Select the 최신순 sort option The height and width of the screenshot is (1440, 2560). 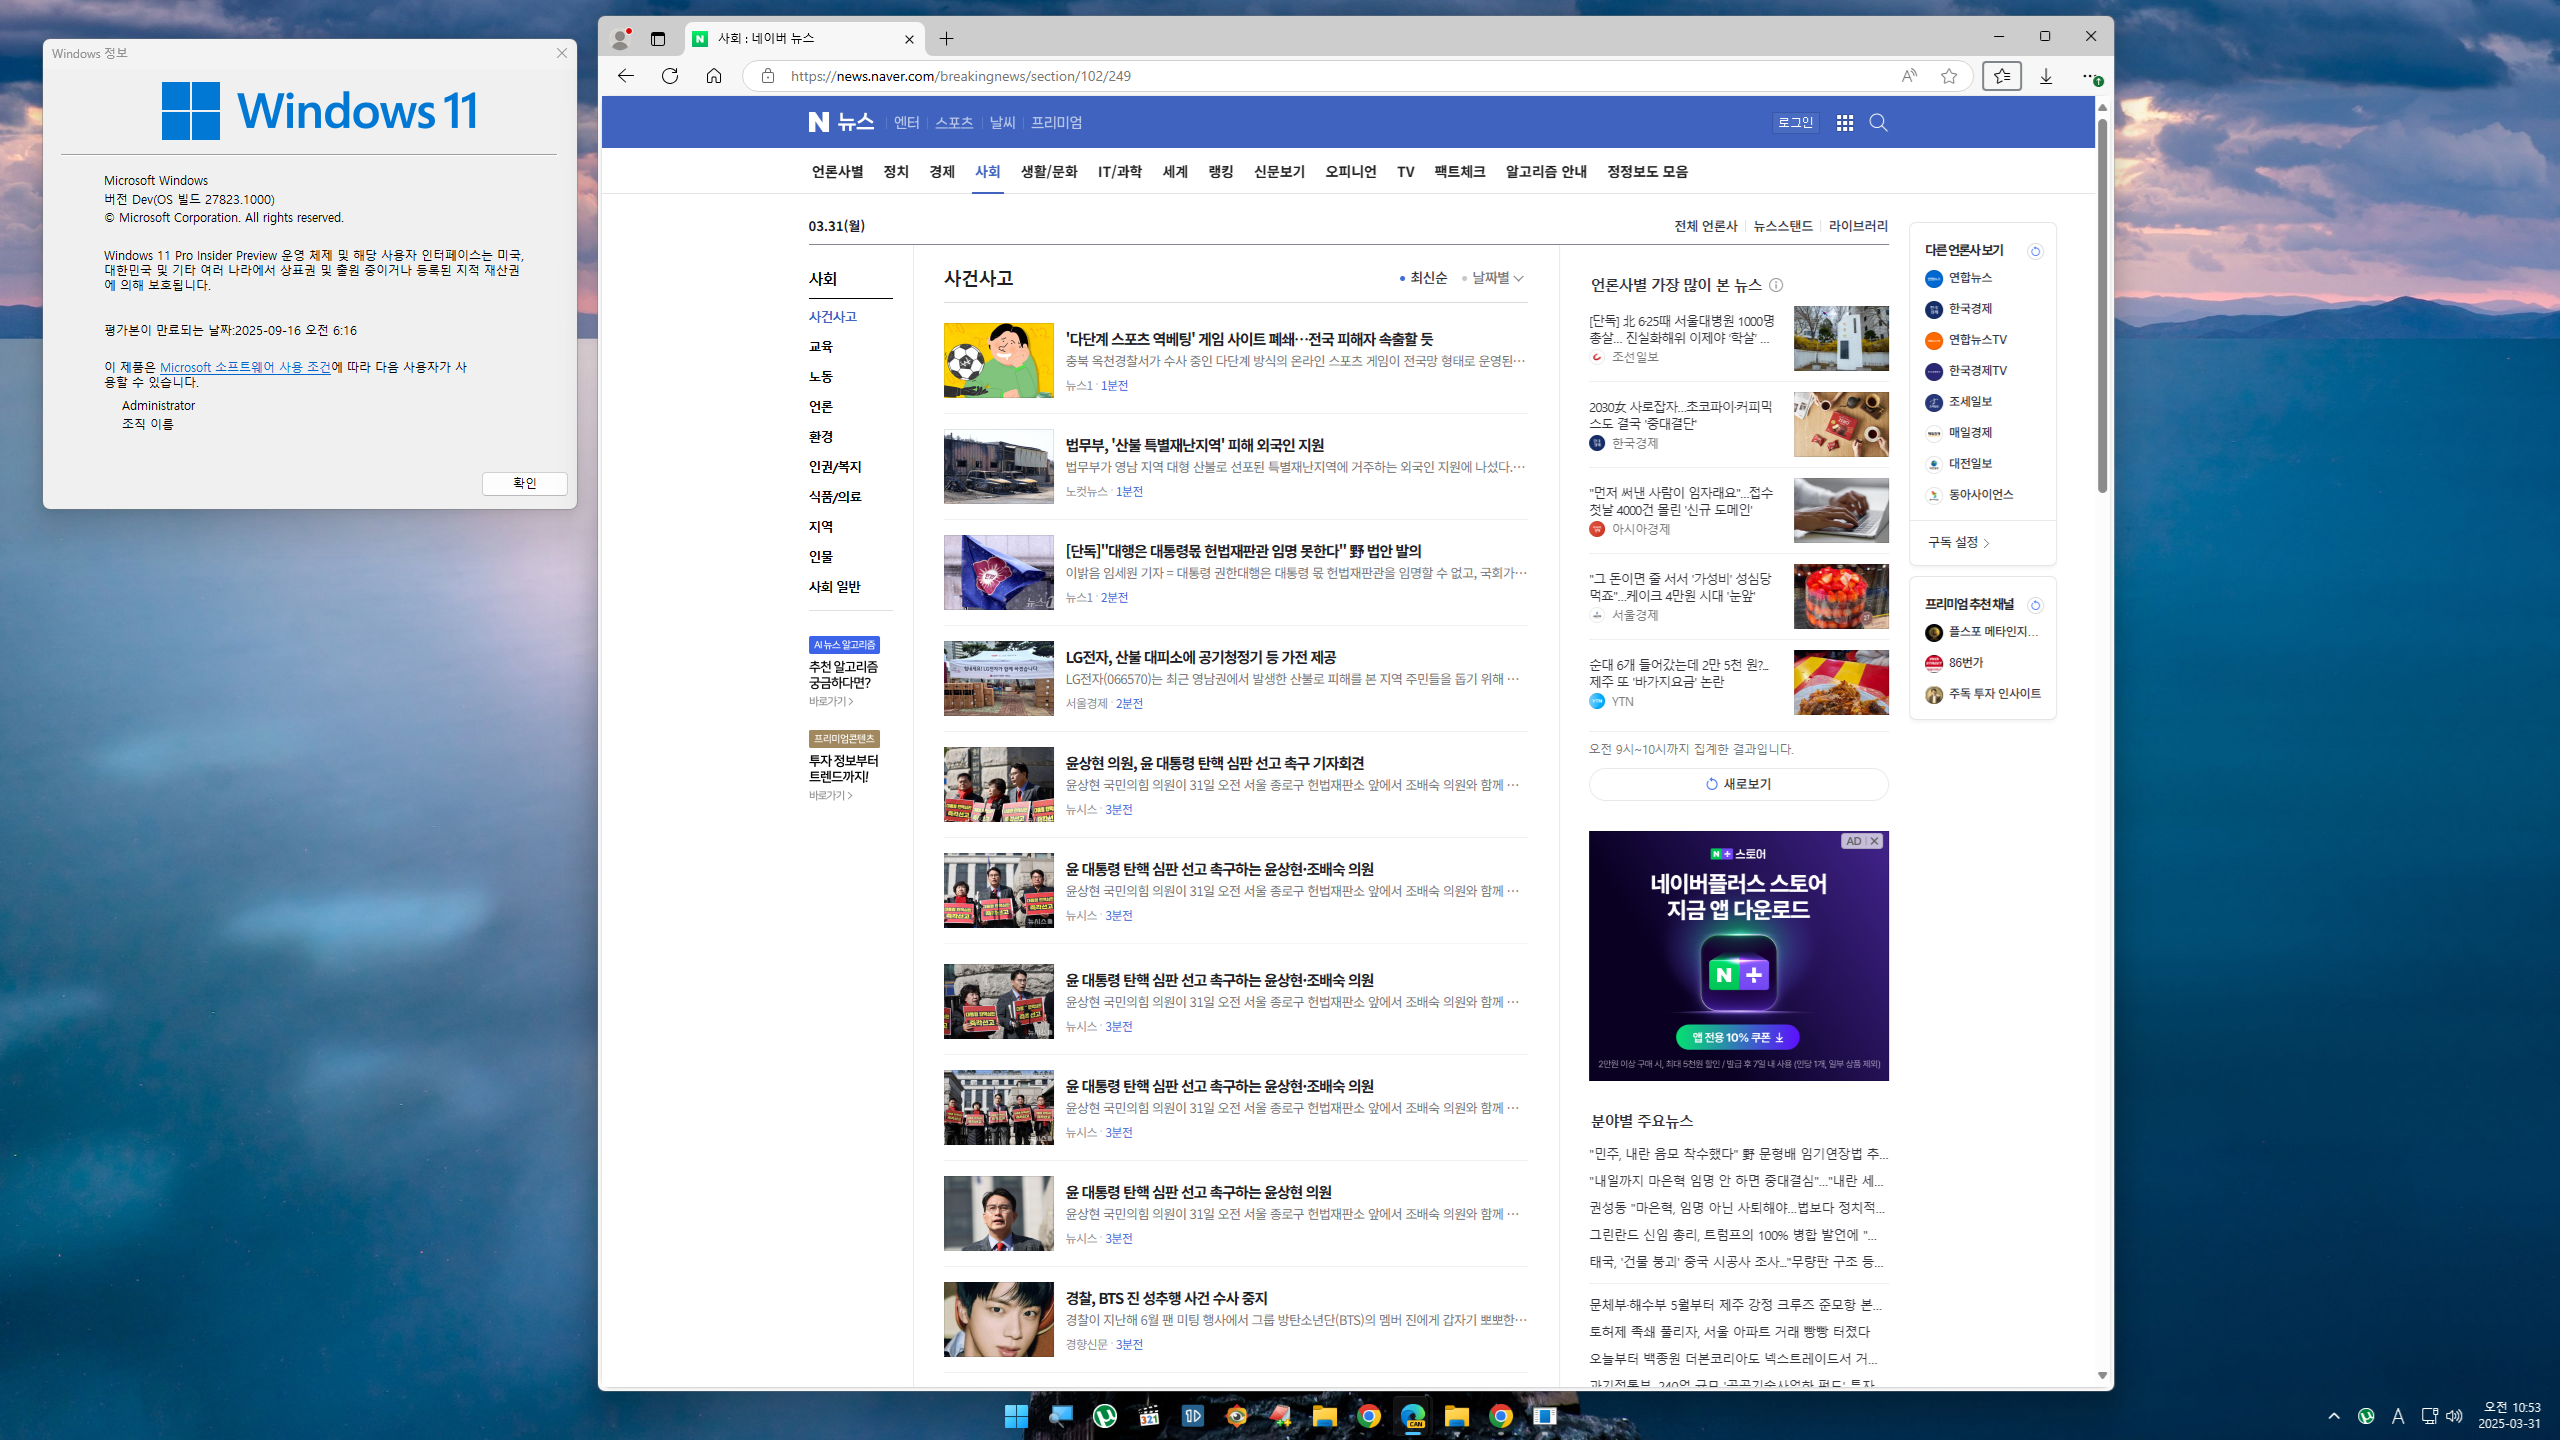click(x=1424, y=278)
